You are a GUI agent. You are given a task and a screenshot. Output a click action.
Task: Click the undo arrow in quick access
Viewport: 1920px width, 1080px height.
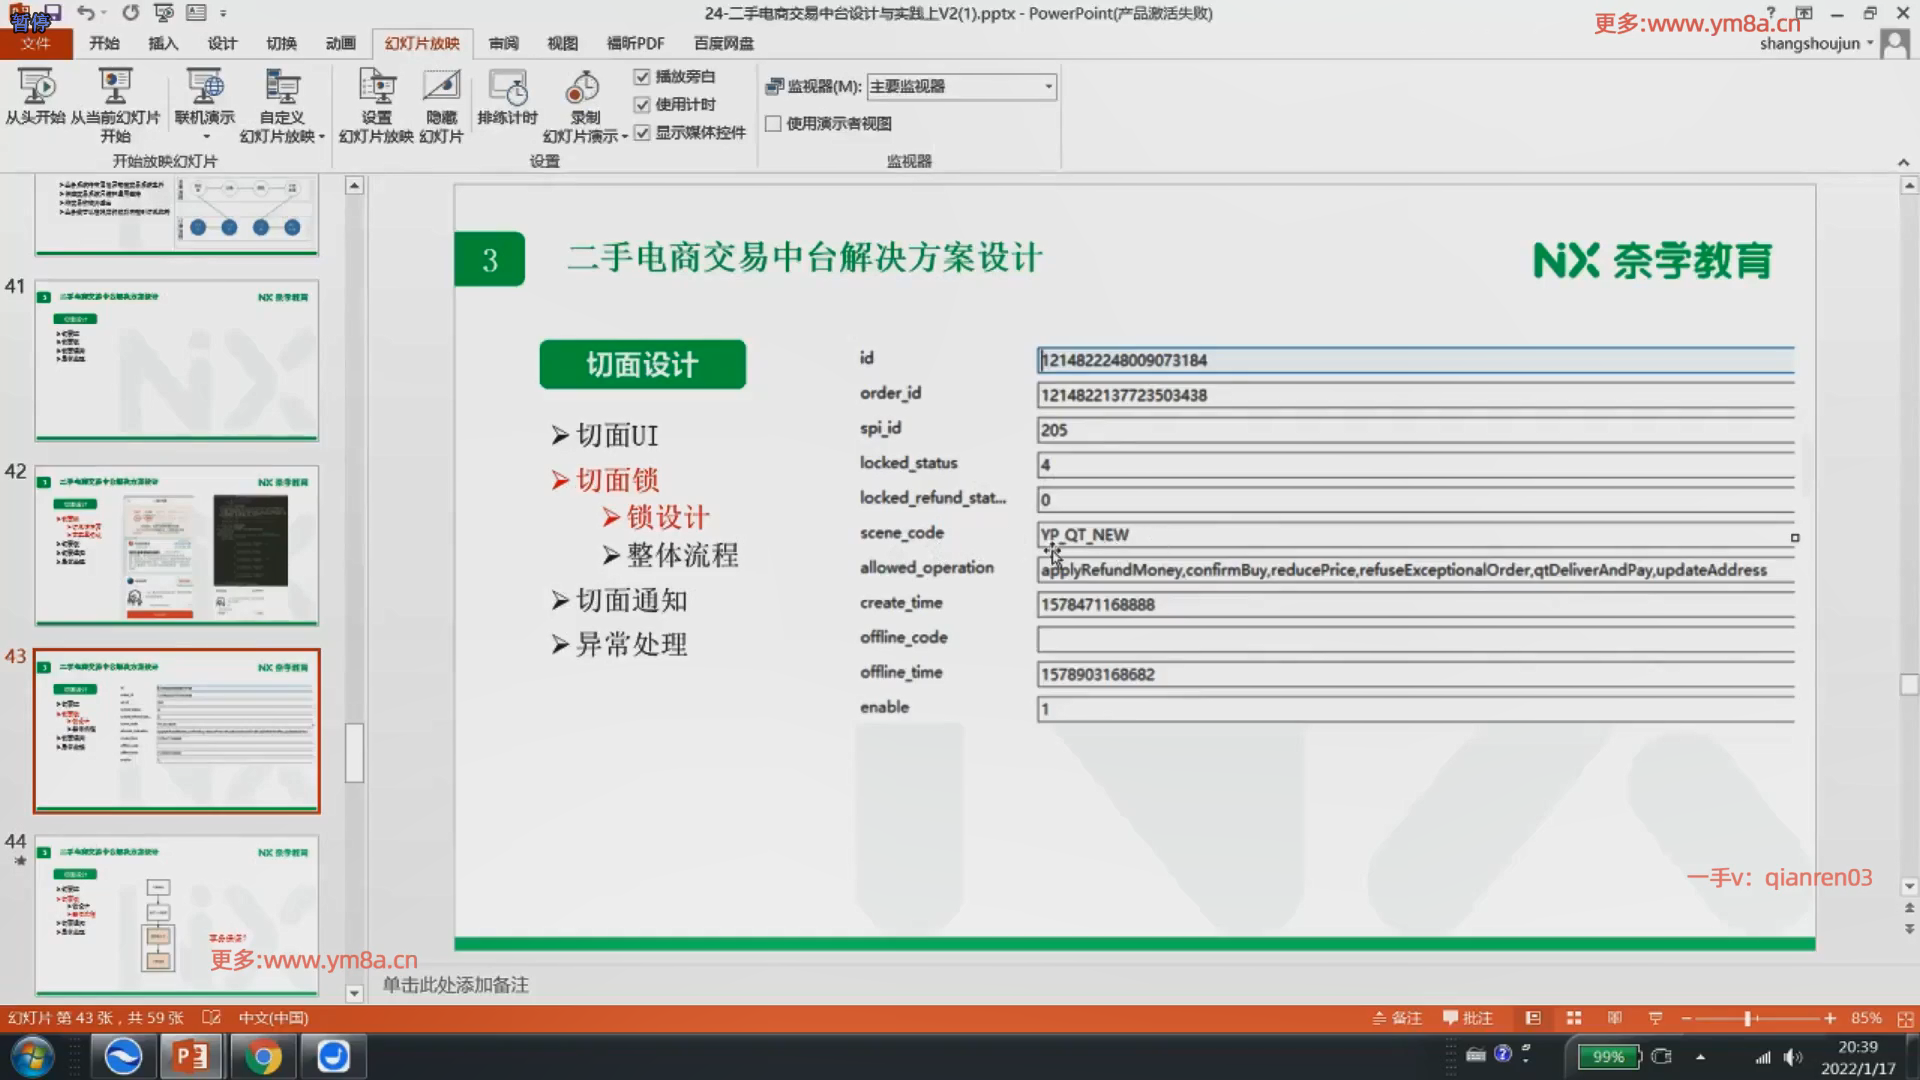pos(86,13)
